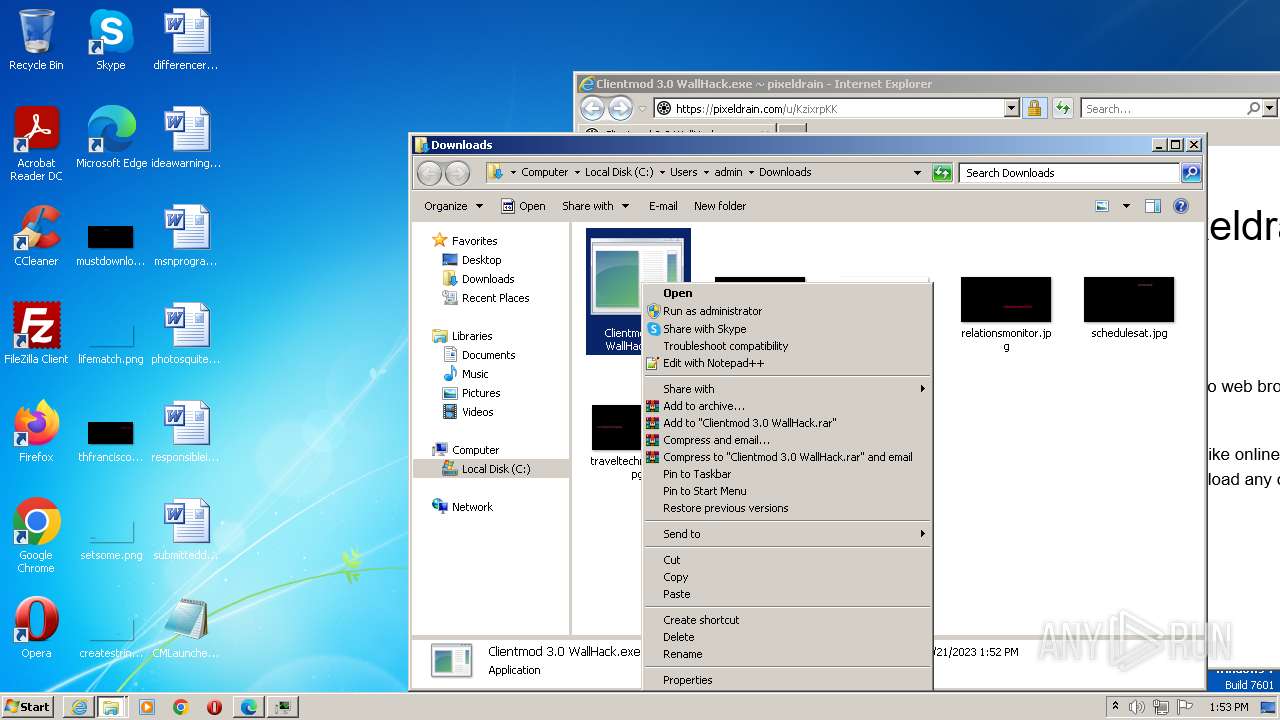
Task: Open Firefox desktop shortcut
Action: [x=36, y=431]
